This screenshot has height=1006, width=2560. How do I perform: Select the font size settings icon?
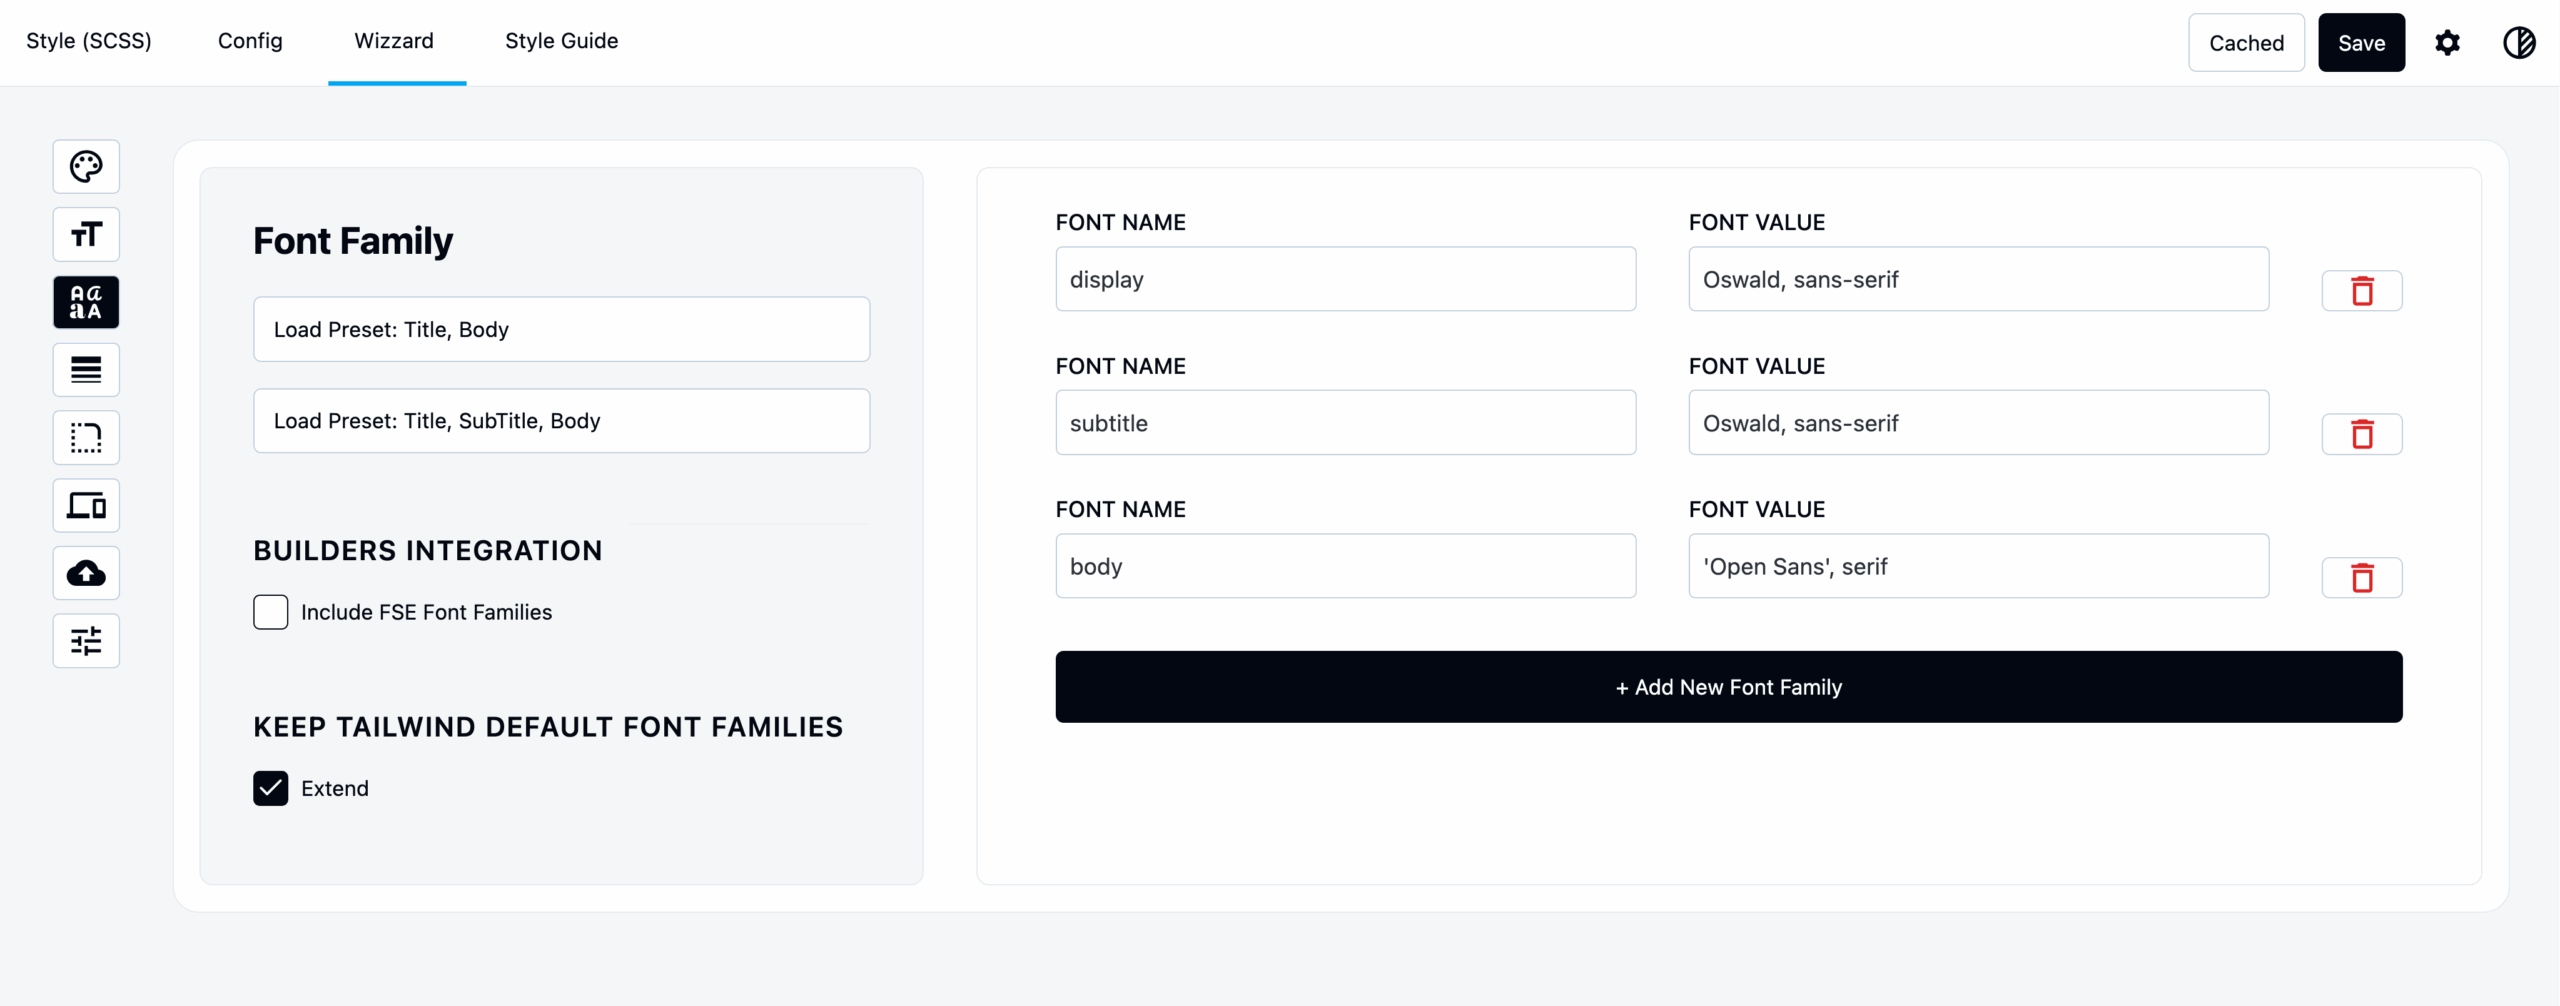click(86, 234)
